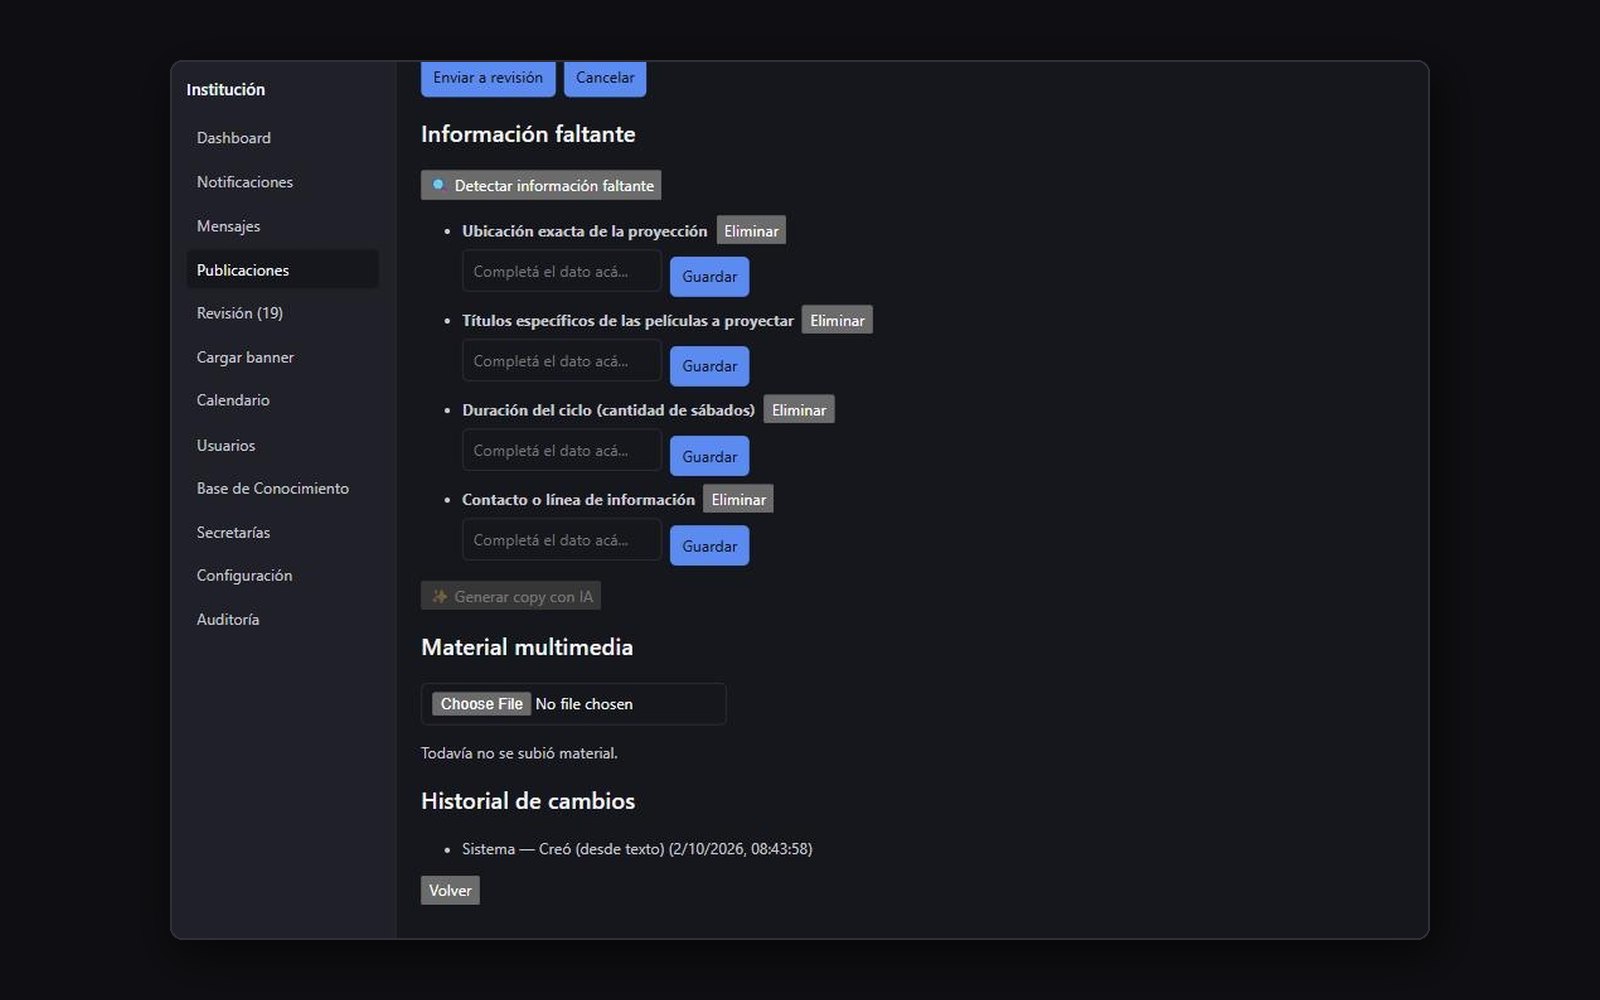This screenshot has width=1600, height=1000.
Task: Click the Historial de cambios heading
Action: 528,801
